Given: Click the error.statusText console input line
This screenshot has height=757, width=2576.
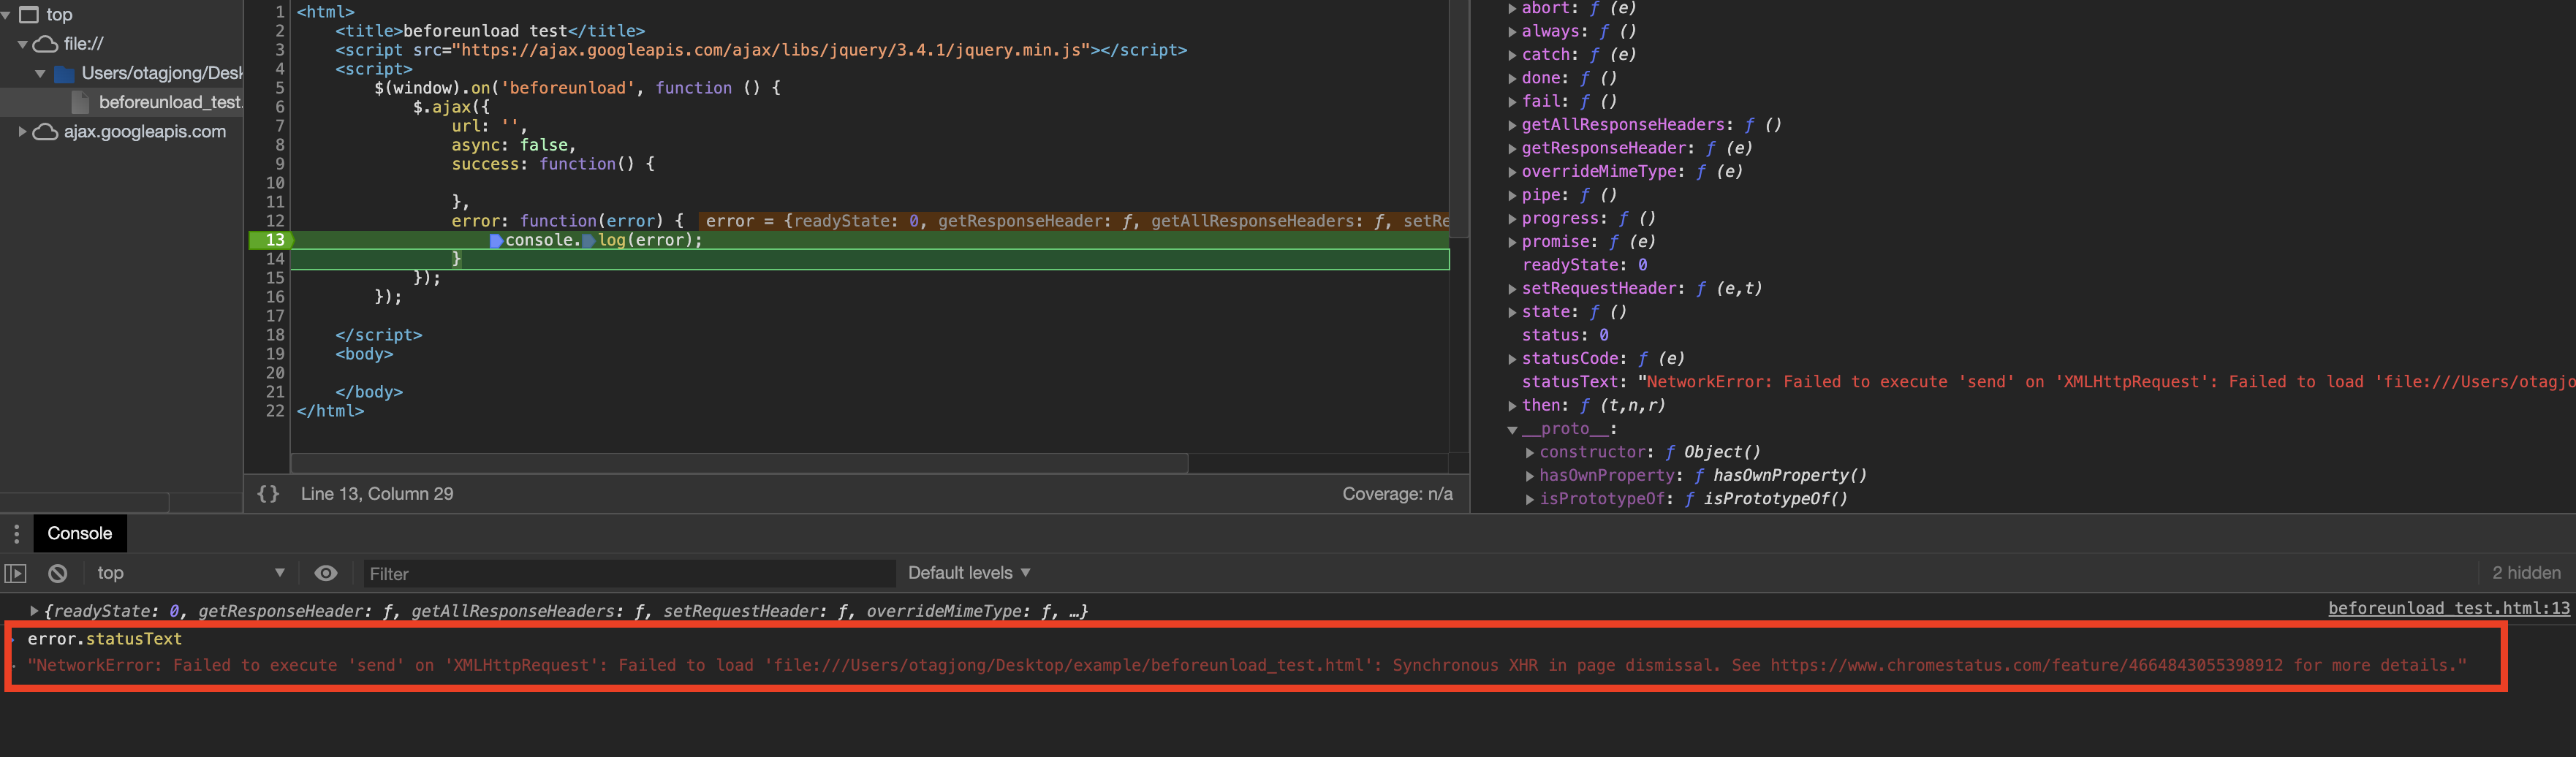Looking at the screenshot, I should (x=105, y=639).
